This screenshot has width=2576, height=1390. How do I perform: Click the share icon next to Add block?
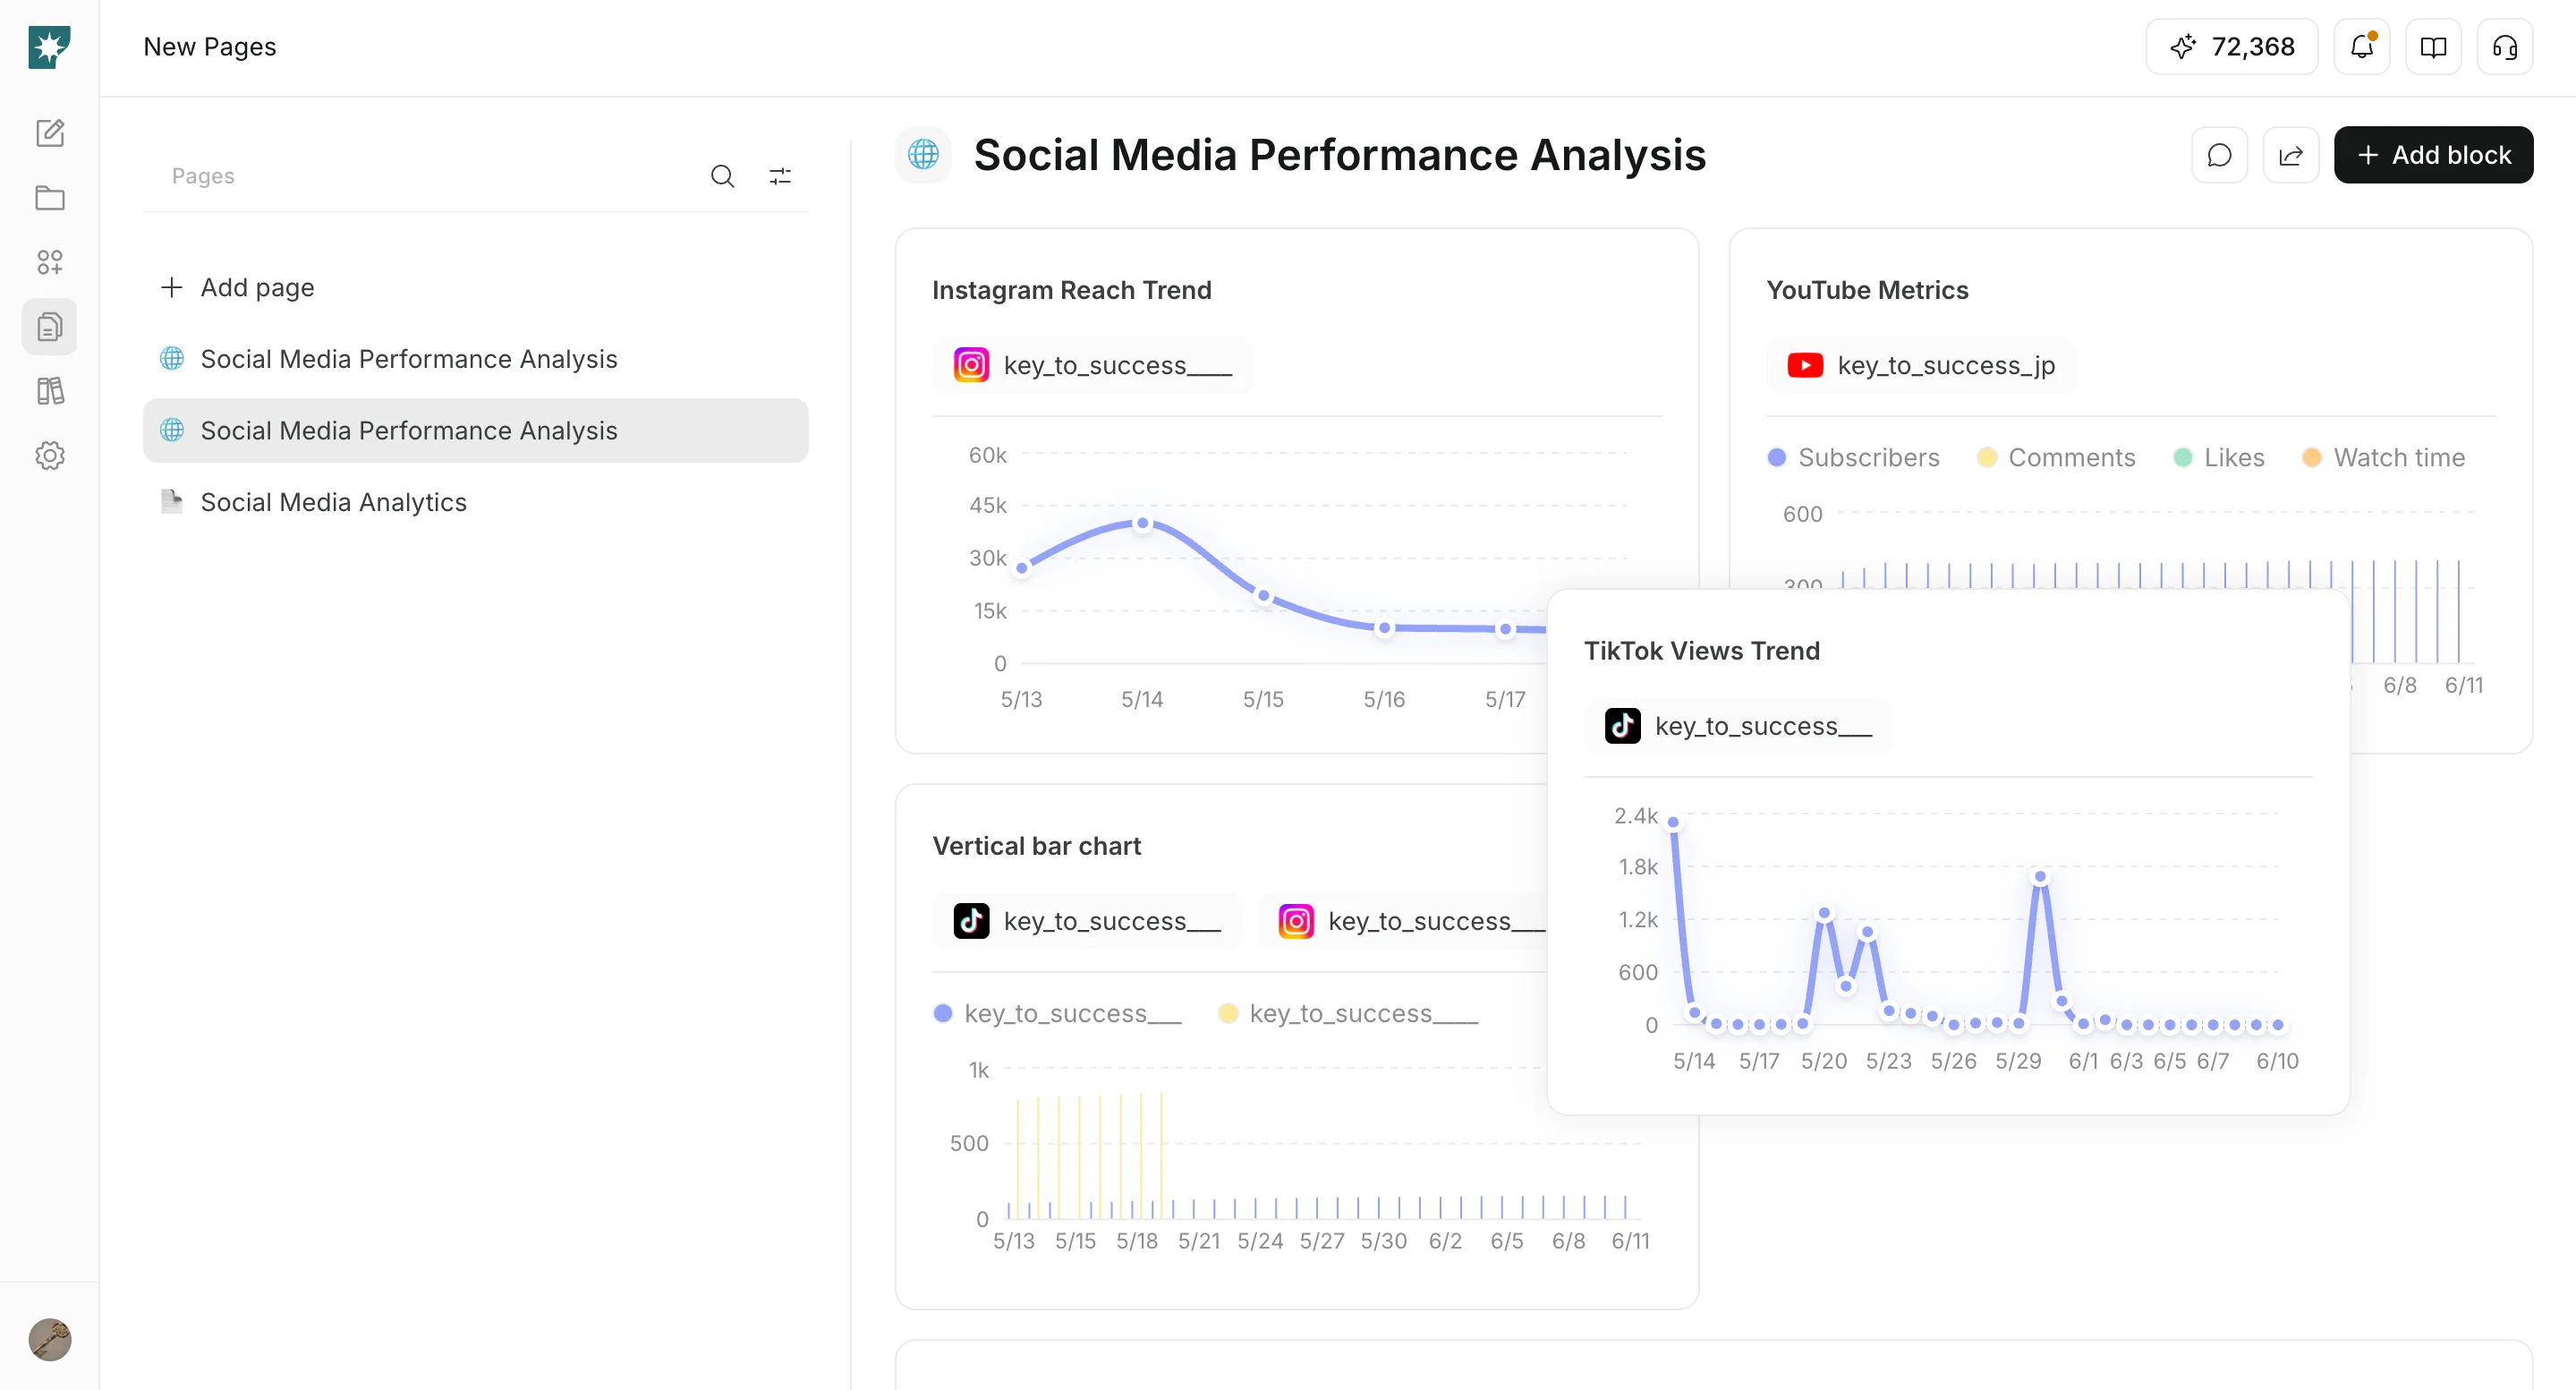click(2291, 155)
